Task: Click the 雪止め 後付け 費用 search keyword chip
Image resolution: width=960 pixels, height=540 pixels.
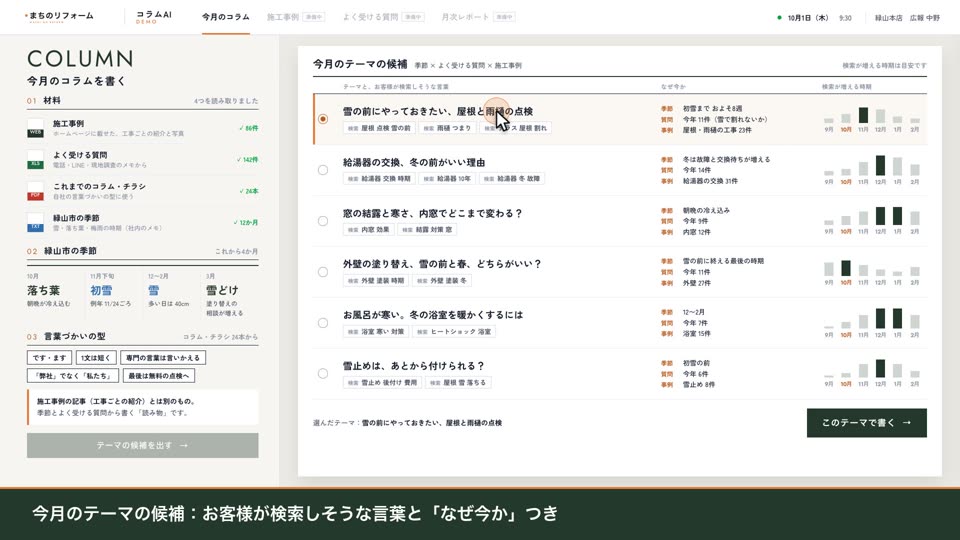Action: (383, 383)
